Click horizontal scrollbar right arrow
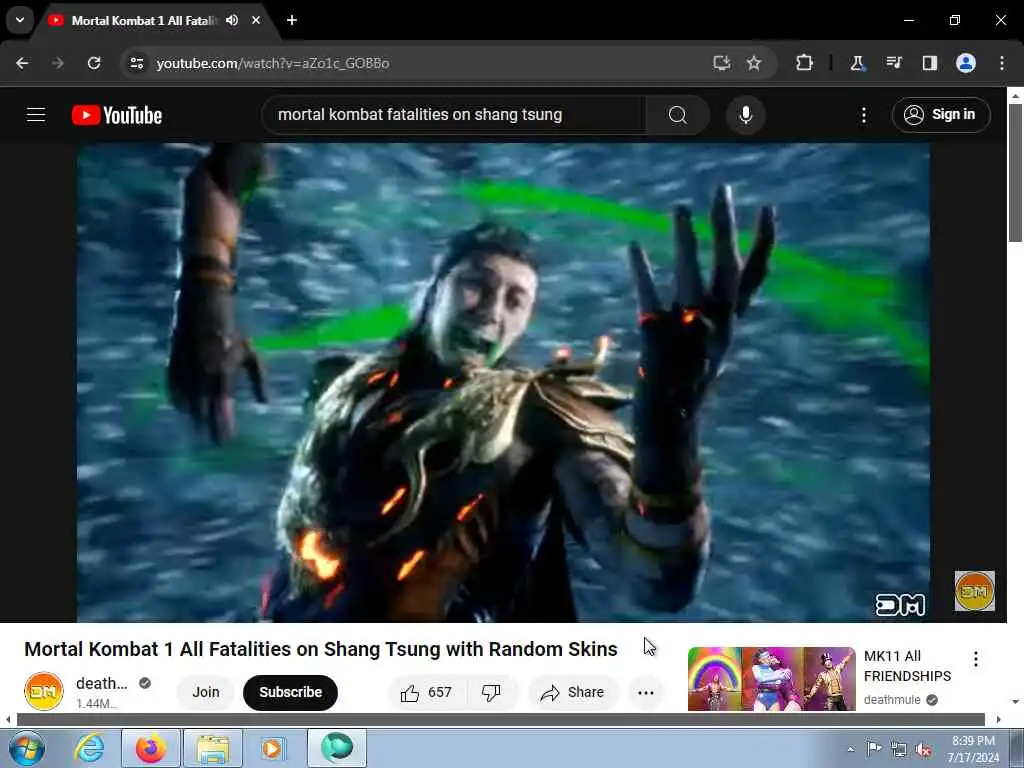1024x768 pixels. (998, 720)
